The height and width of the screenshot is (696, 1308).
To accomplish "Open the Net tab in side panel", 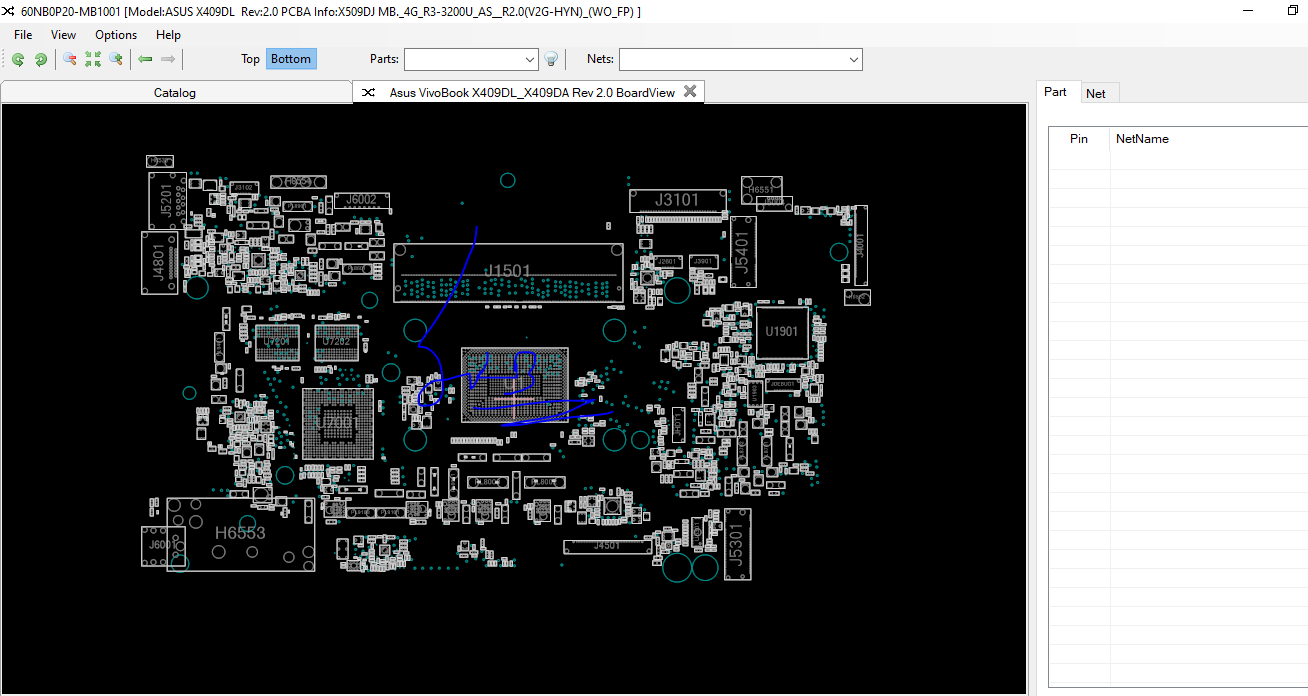I will click(1096, 93).
